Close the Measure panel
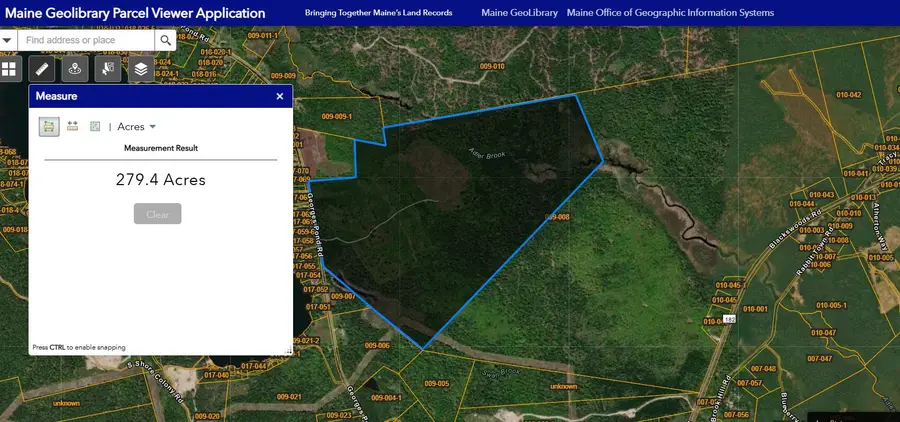 pos(280,97)
